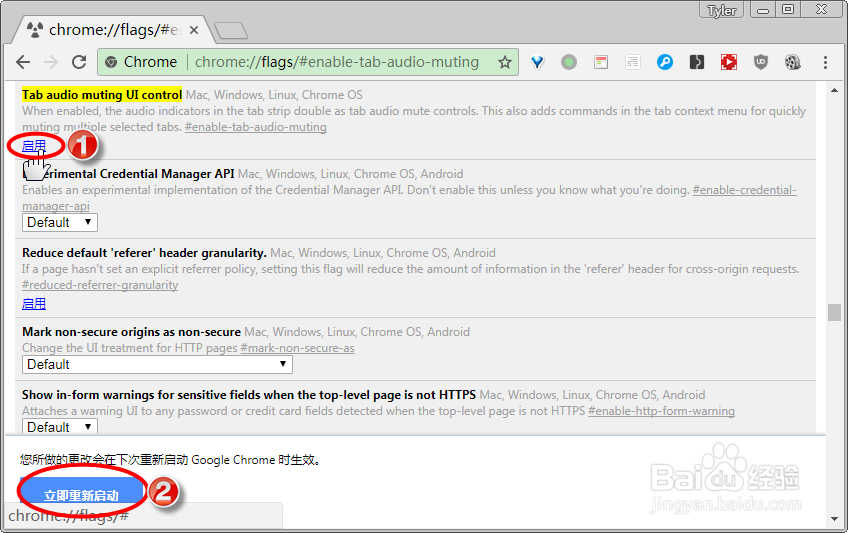Open the Chrome three-dot menu
This screenshot has width=848, height=533.
[825, 63]
